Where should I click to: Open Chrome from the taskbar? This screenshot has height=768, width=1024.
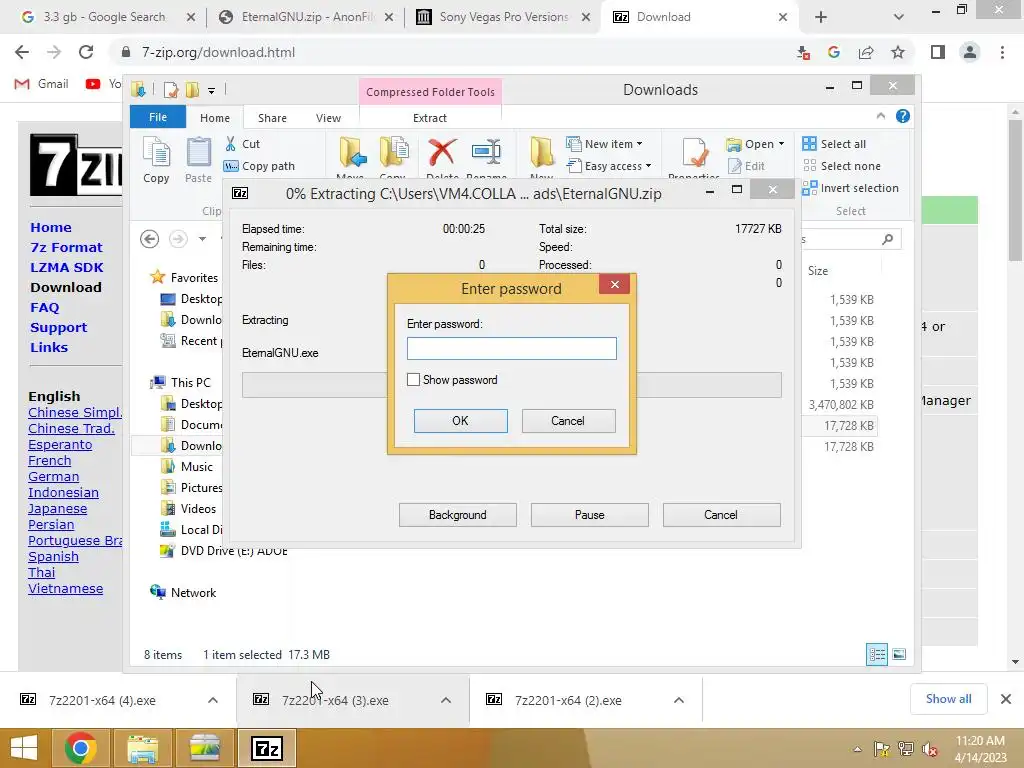click(x=81, y=748)
